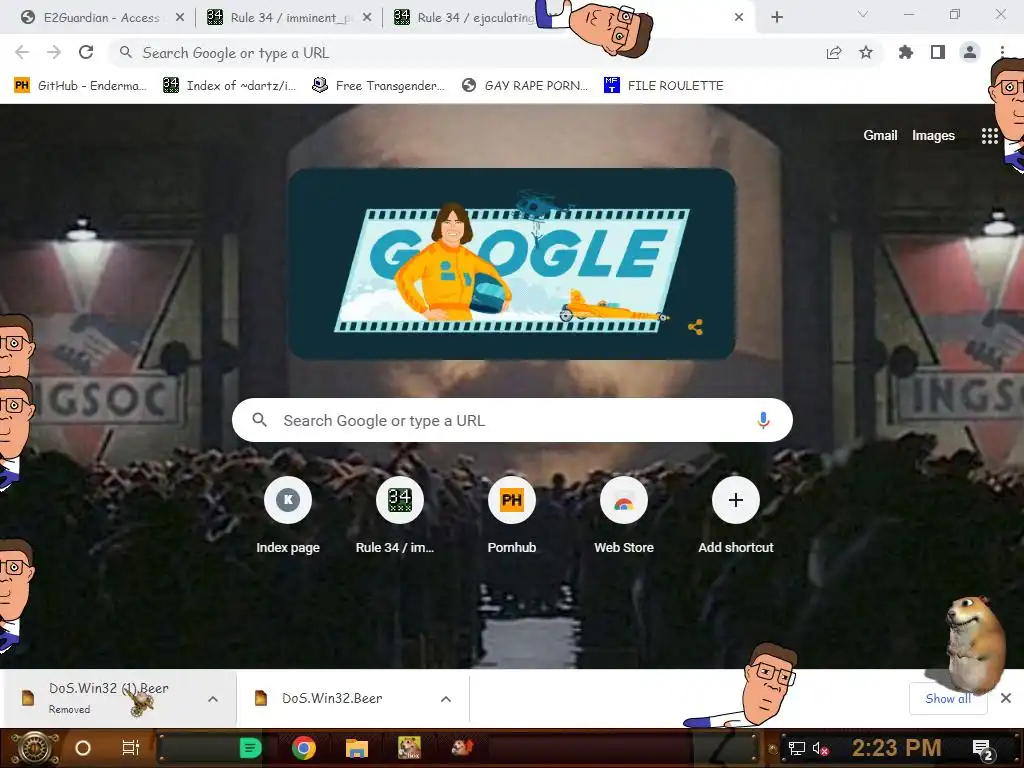Reload the current page
The height and width of the screenshot is (768, 1024).
86,52
